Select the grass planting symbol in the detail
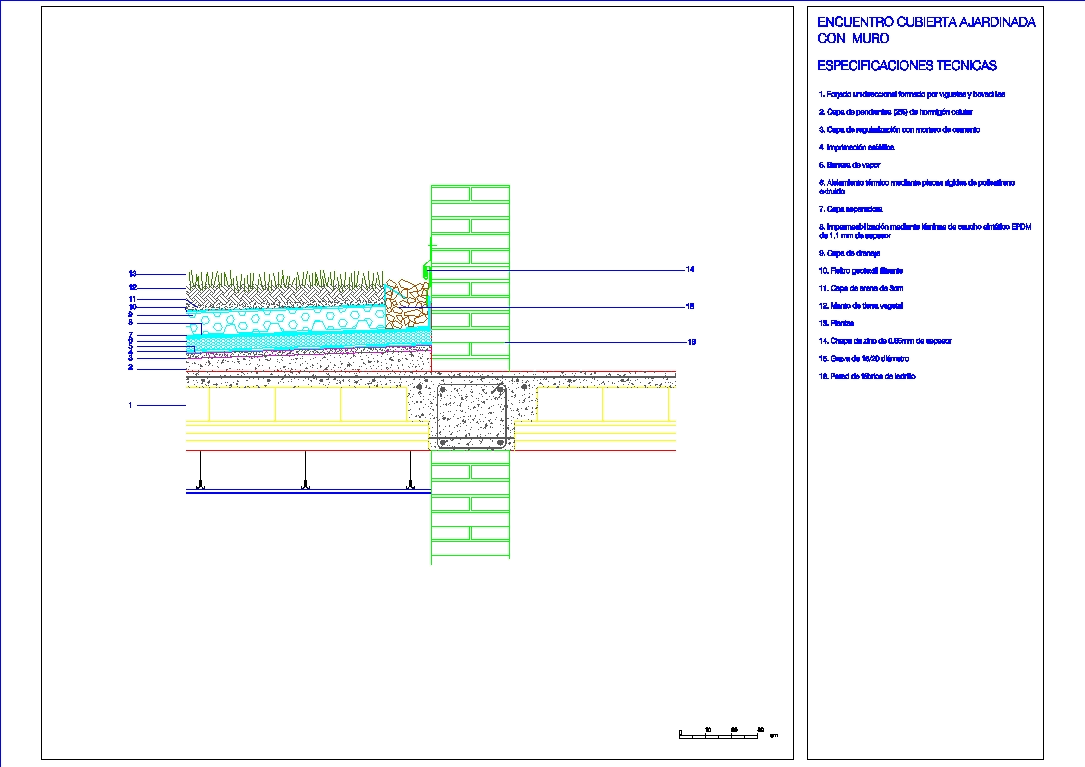This screenshot has height=767, width=1085. pyautogui.click(x=300, y=277)
